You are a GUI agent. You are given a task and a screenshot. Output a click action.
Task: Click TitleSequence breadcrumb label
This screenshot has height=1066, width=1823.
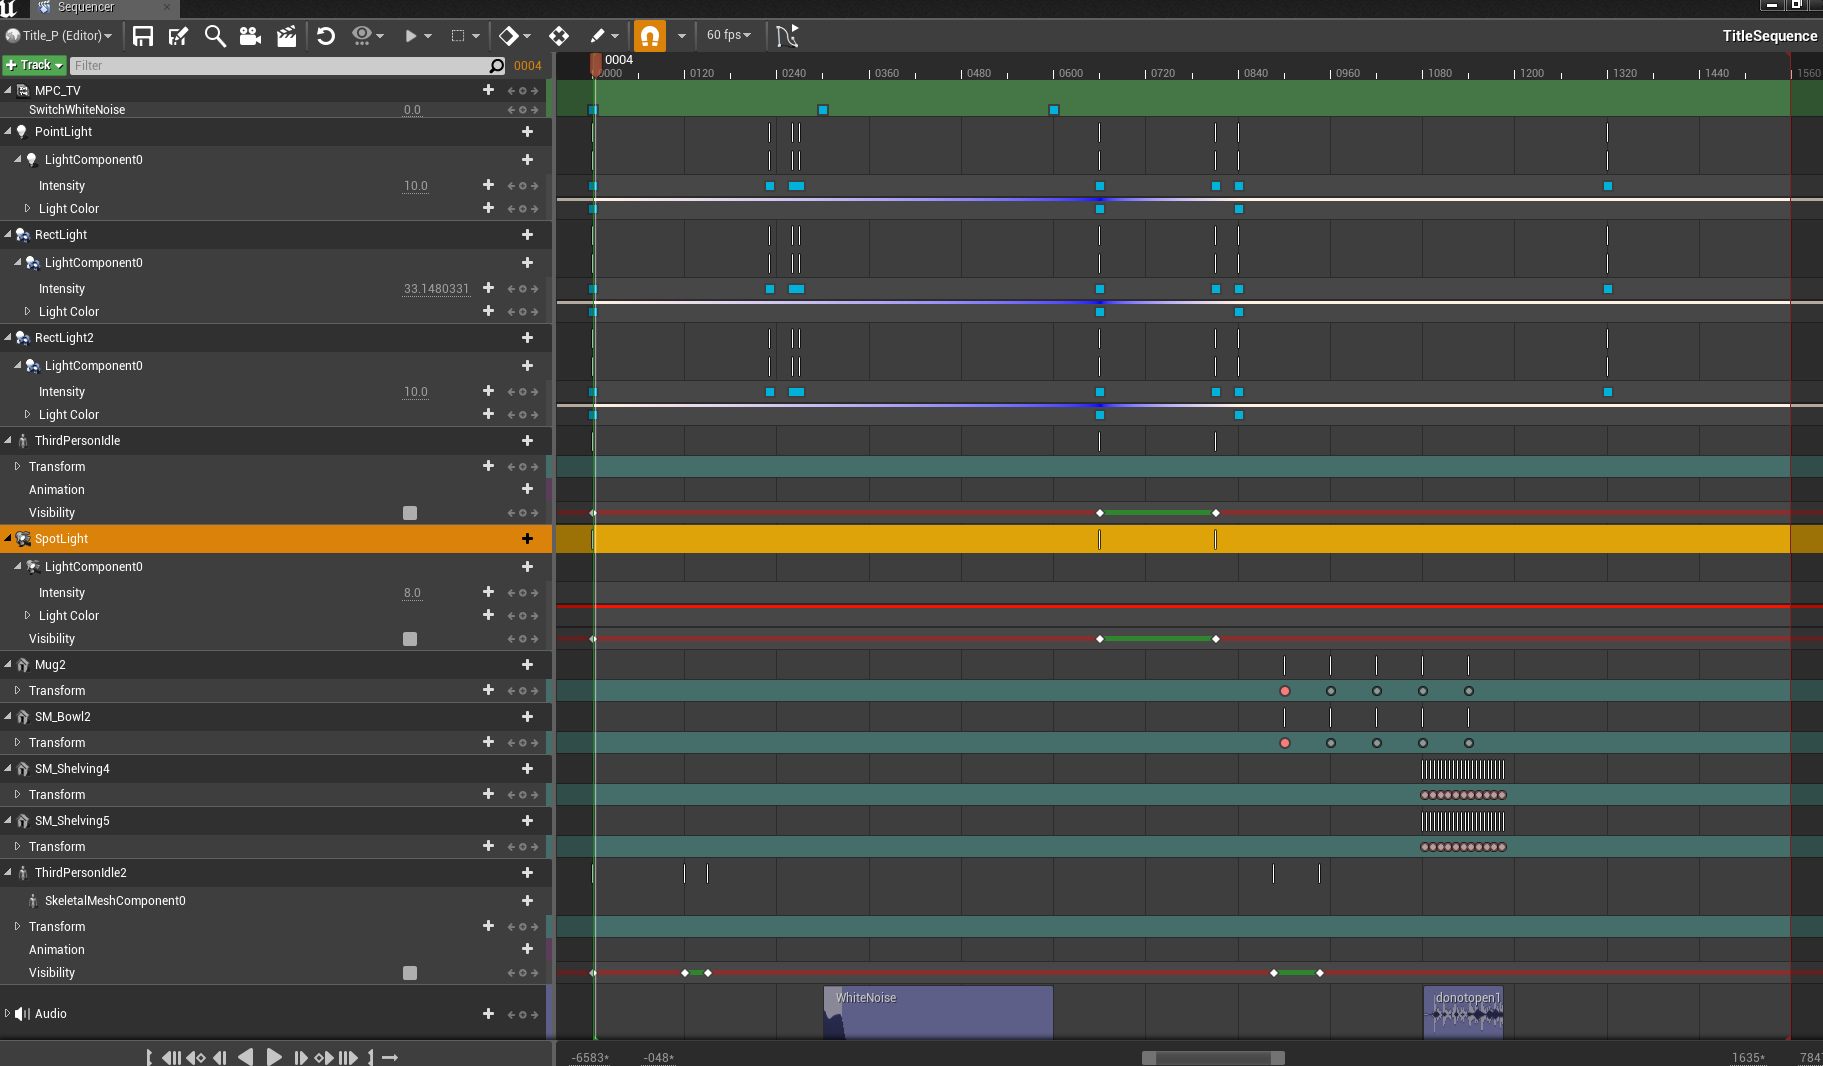tap(1769, 36)
